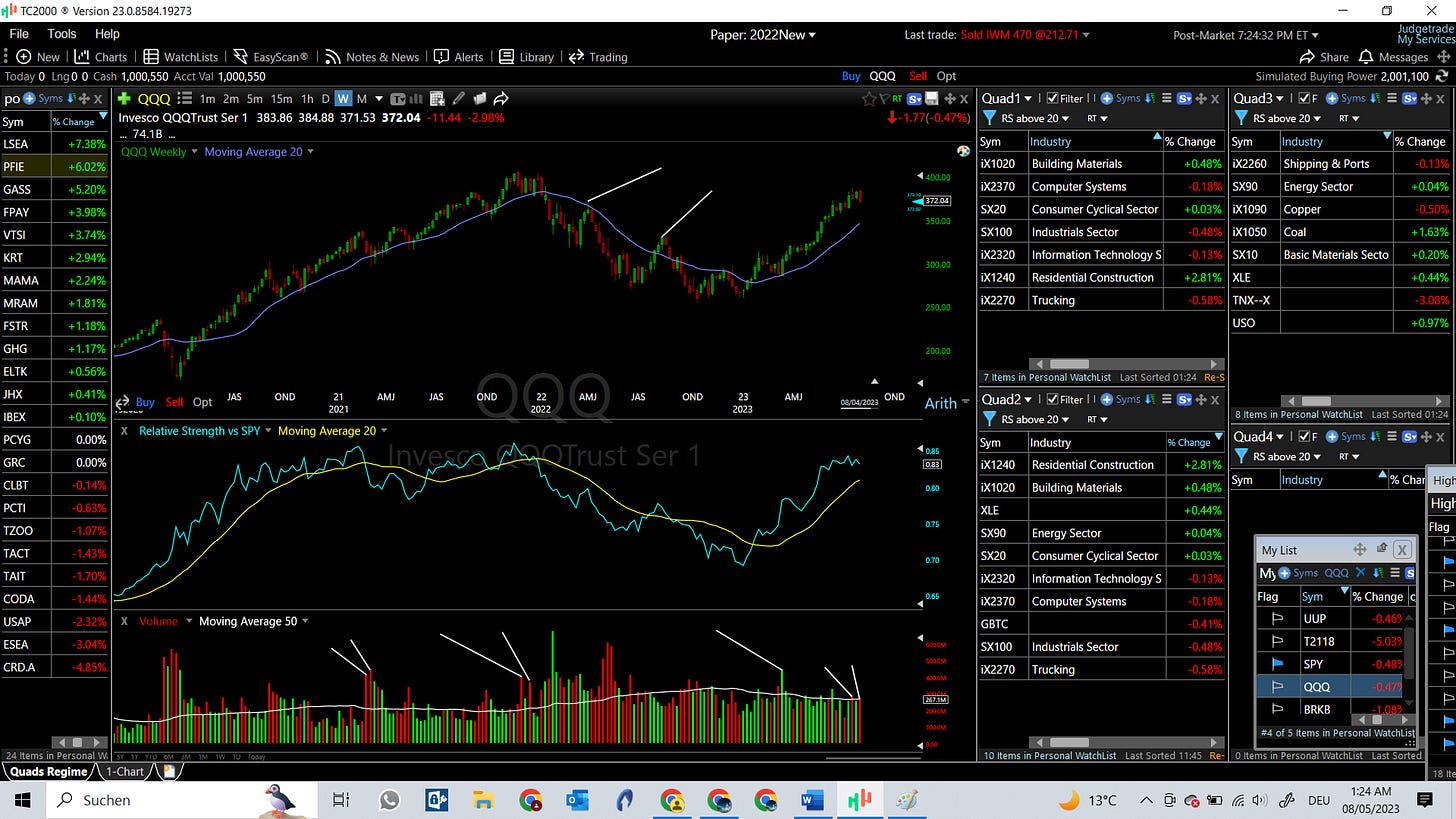Open the chart list view icon beside QQQ

click(185, 98)
